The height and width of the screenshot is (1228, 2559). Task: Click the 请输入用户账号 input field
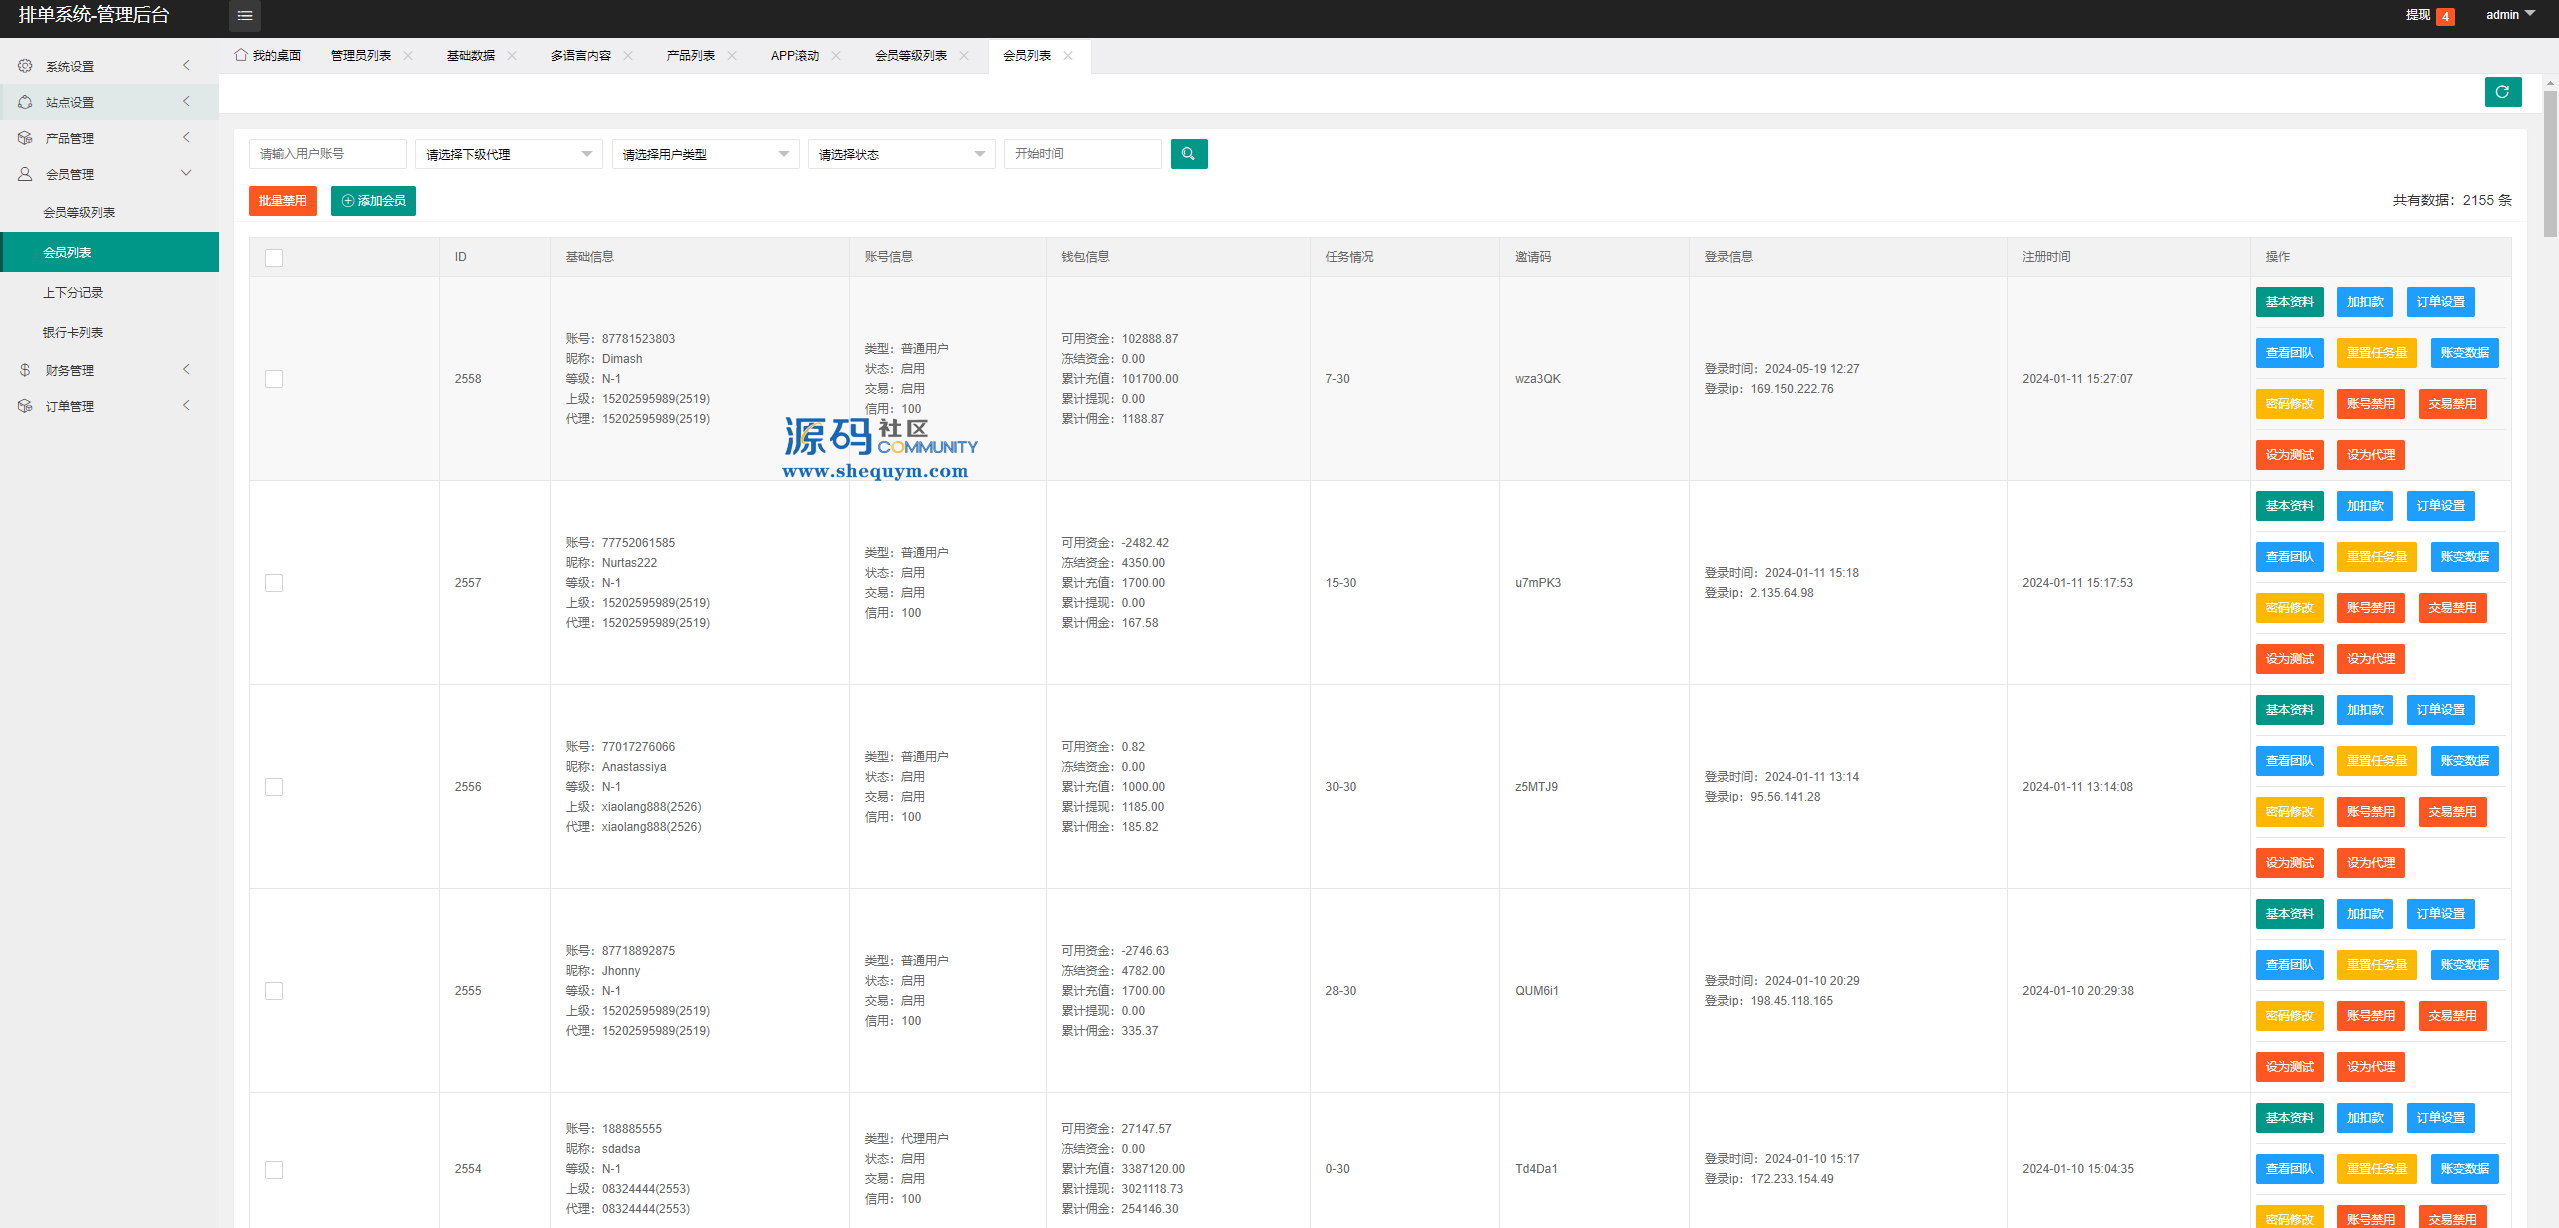click(x=328, y=154)
